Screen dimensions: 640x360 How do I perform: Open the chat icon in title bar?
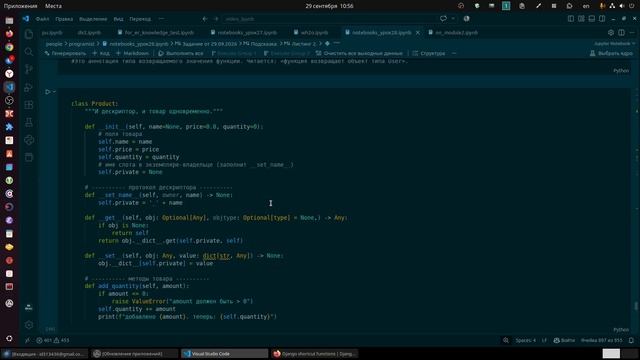click(x=443, y=19)
